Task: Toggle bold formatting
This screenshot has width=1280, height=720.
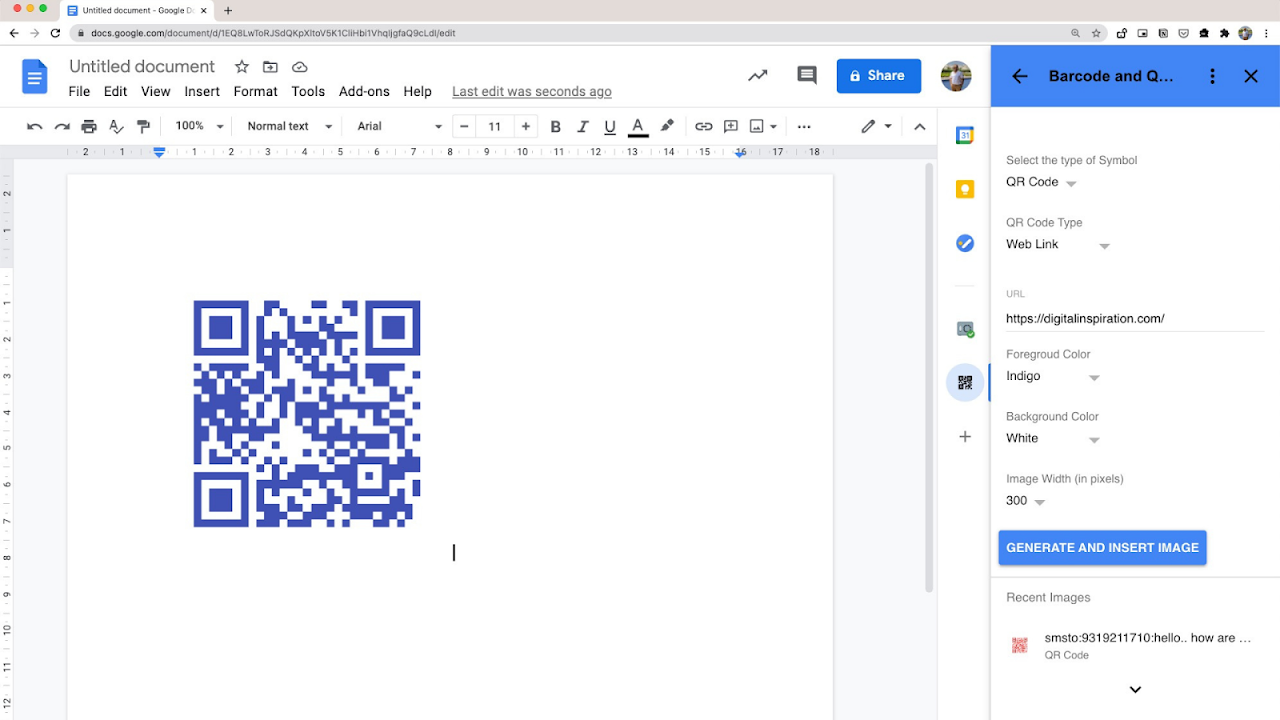Action: coord(556,126)
